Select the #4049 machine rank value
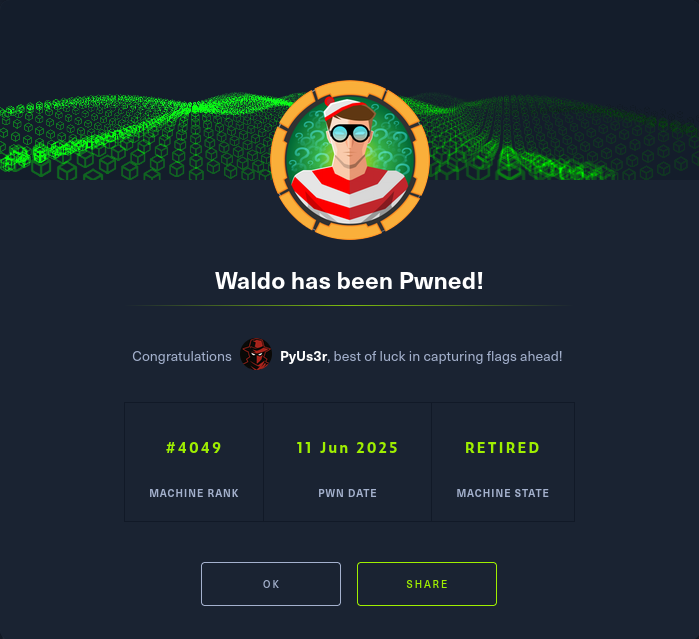 click(x=194, y=448)
